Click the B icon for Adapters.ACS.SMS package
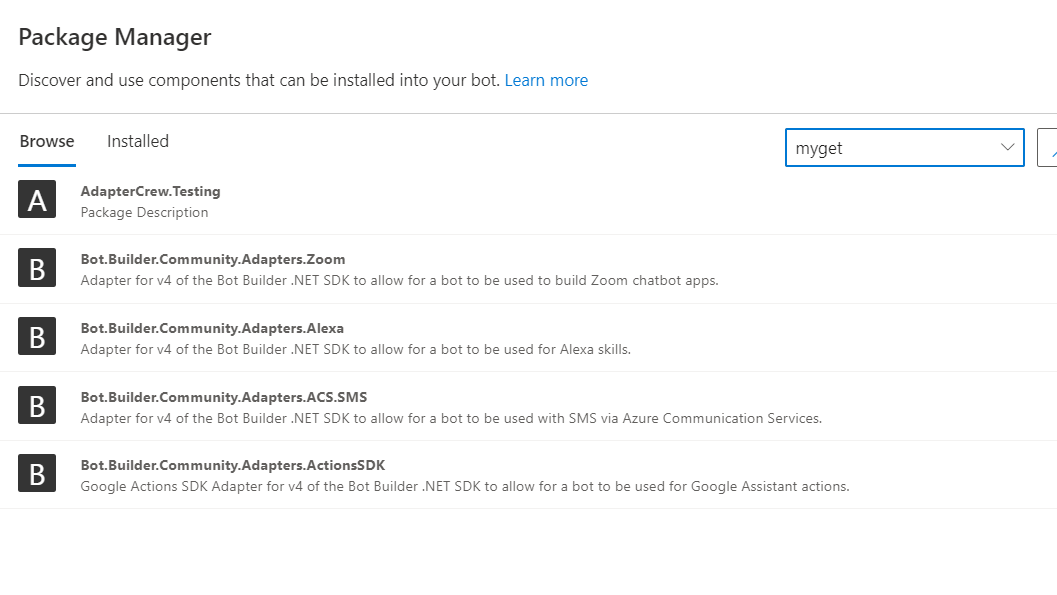The image size is (1057, 595). click(x=37, y=406)
